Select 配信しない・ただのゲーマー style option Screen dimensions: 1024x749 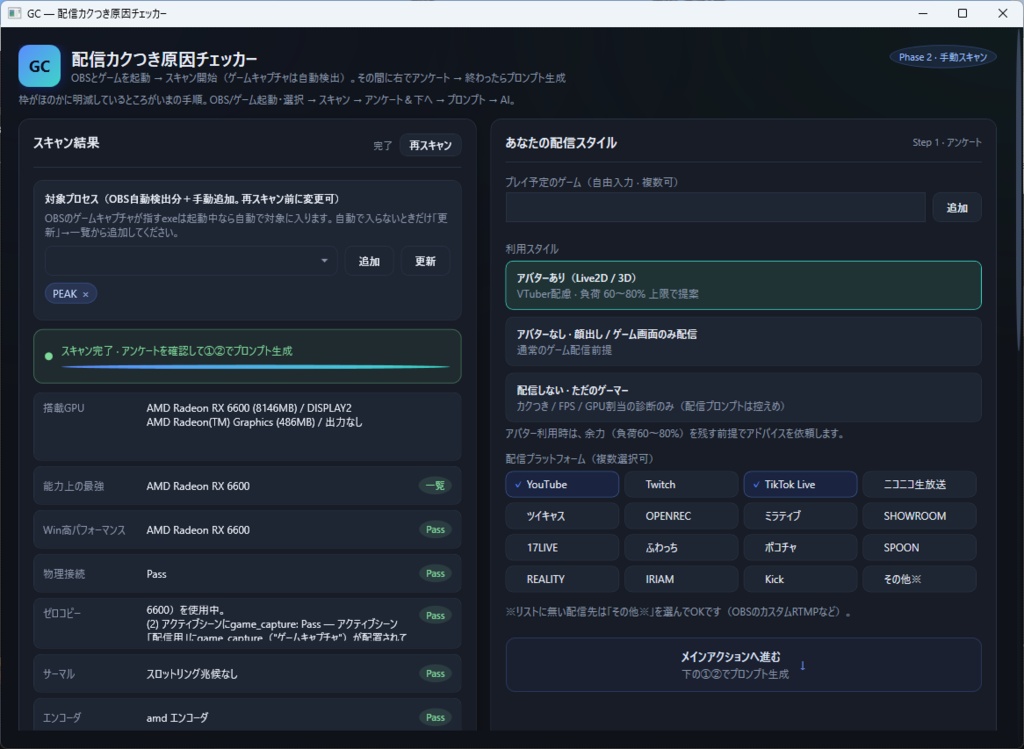pos(743,398)
